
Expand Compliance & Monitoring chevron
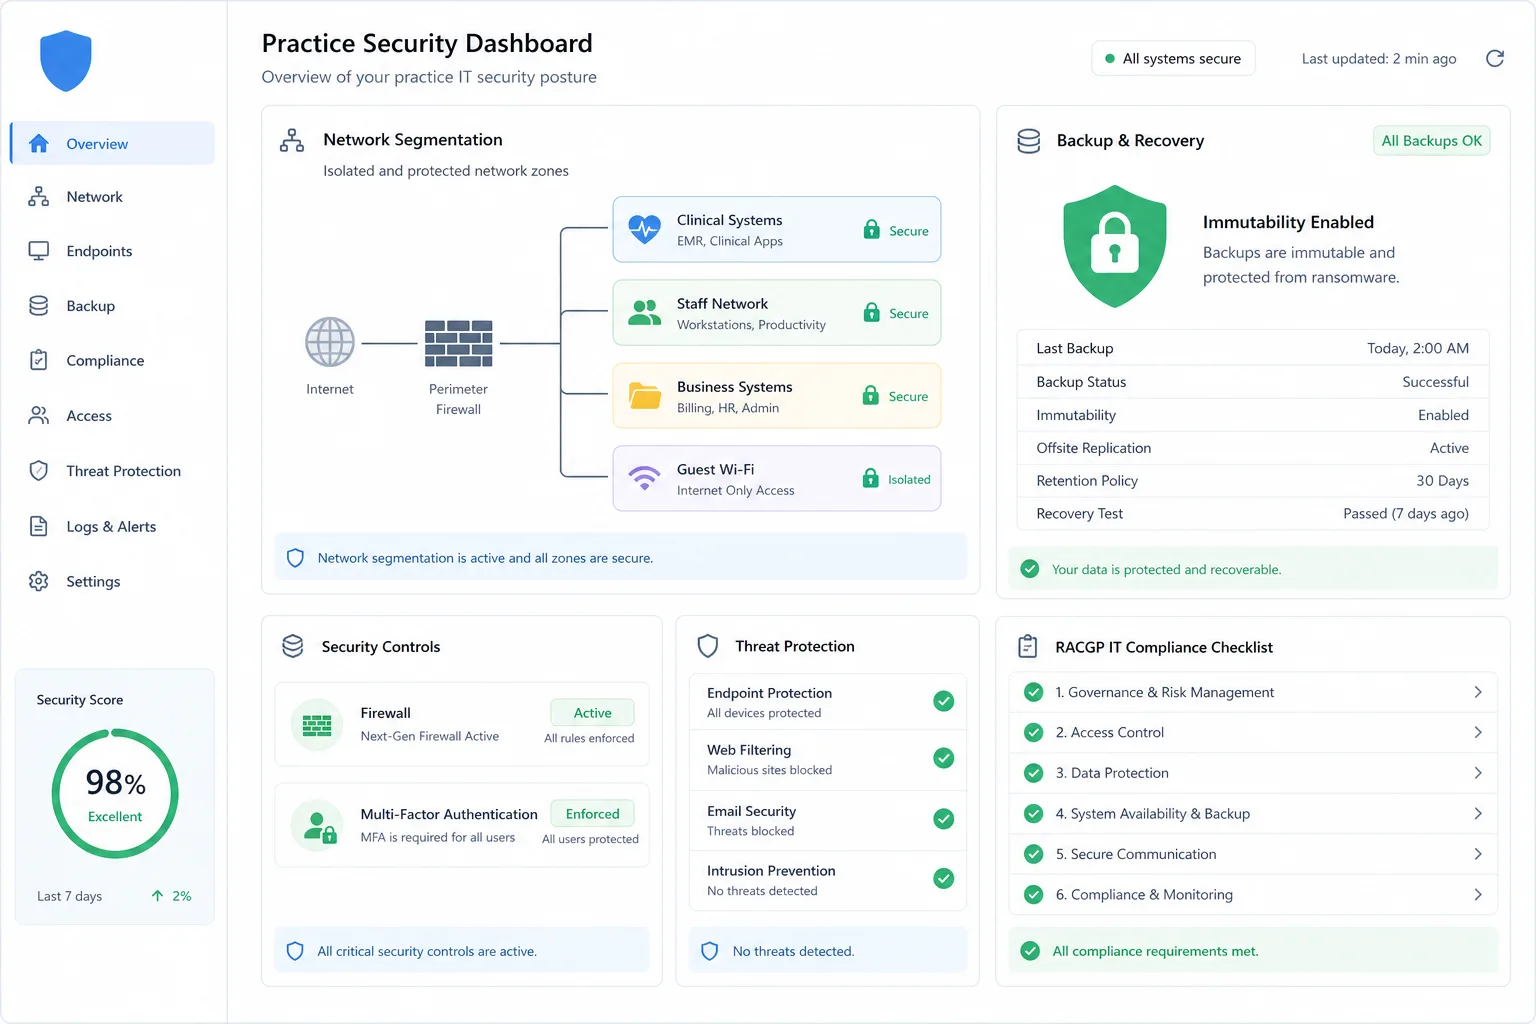pyautogui.click(x=1478, y=895)
